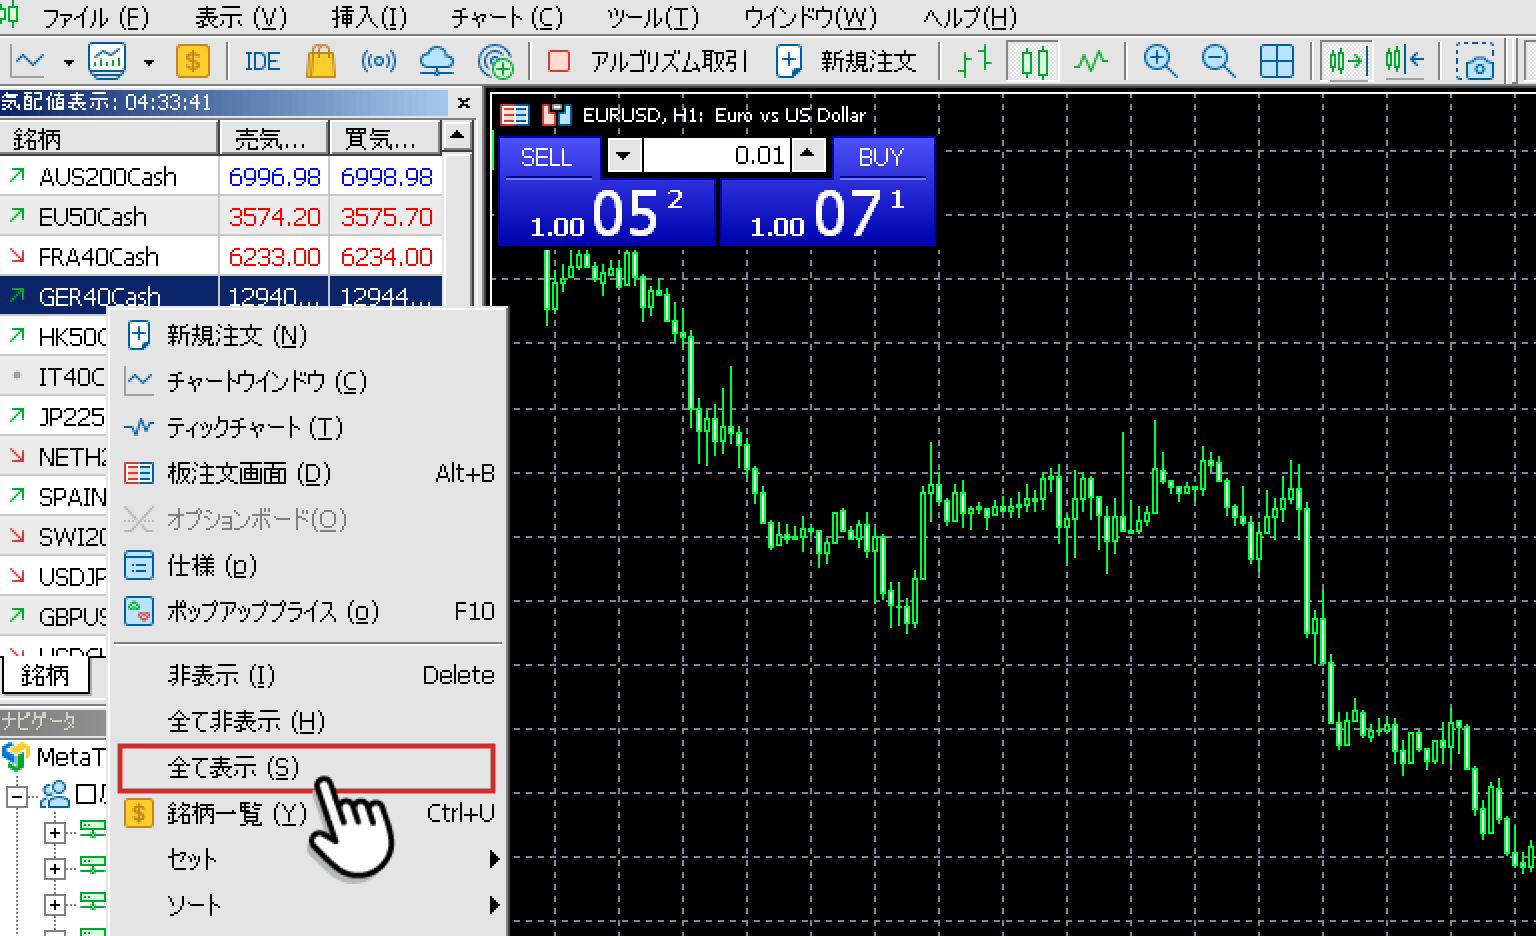
Task: Select 新規注文 (N) in context menu
Action: [x=310, y=335]
